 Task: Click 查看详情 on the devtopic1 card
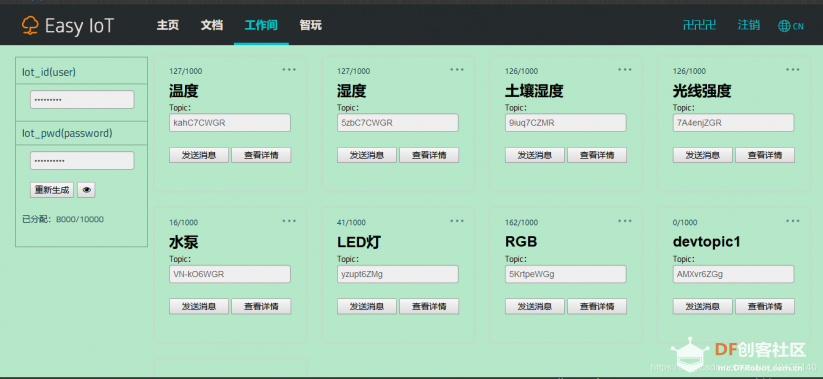pos(765,307)
